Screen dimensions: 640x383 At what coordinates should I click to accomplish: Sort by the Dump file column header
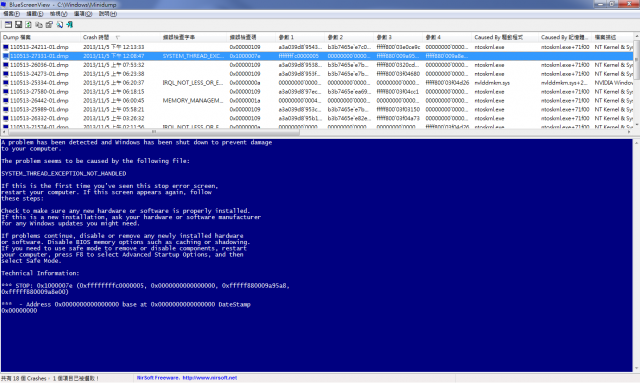coord(41,37)
